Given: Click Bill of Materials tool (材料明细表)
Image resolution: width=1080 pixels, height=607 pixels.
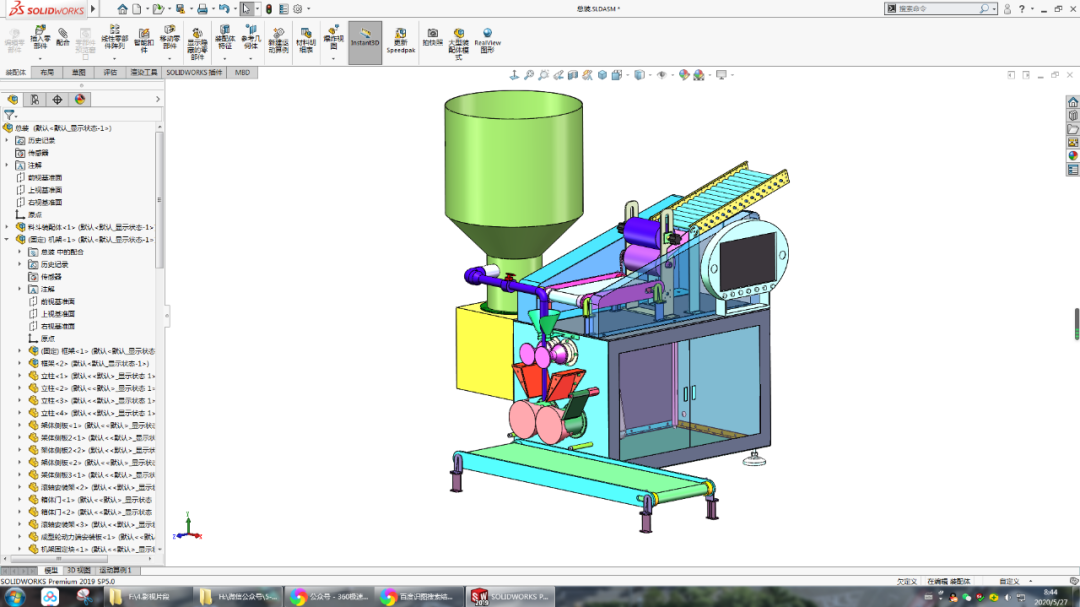Looking at the screenshot, I should [x=306, y=41].
